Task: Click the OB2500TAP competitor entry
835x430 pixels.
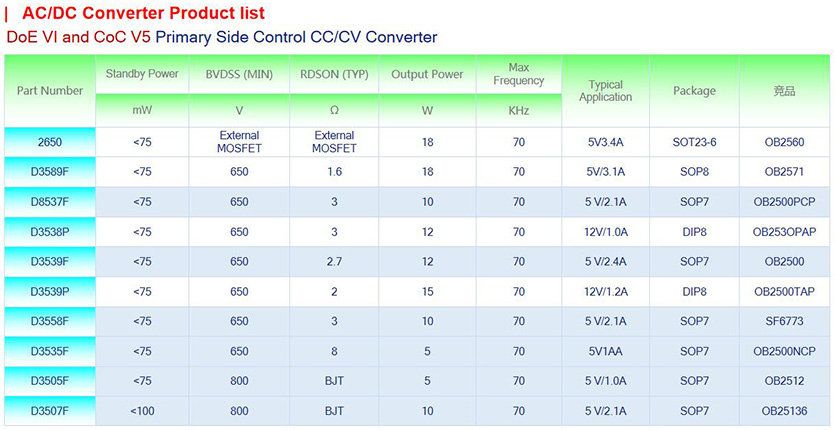Action: (x=784, y=292)
